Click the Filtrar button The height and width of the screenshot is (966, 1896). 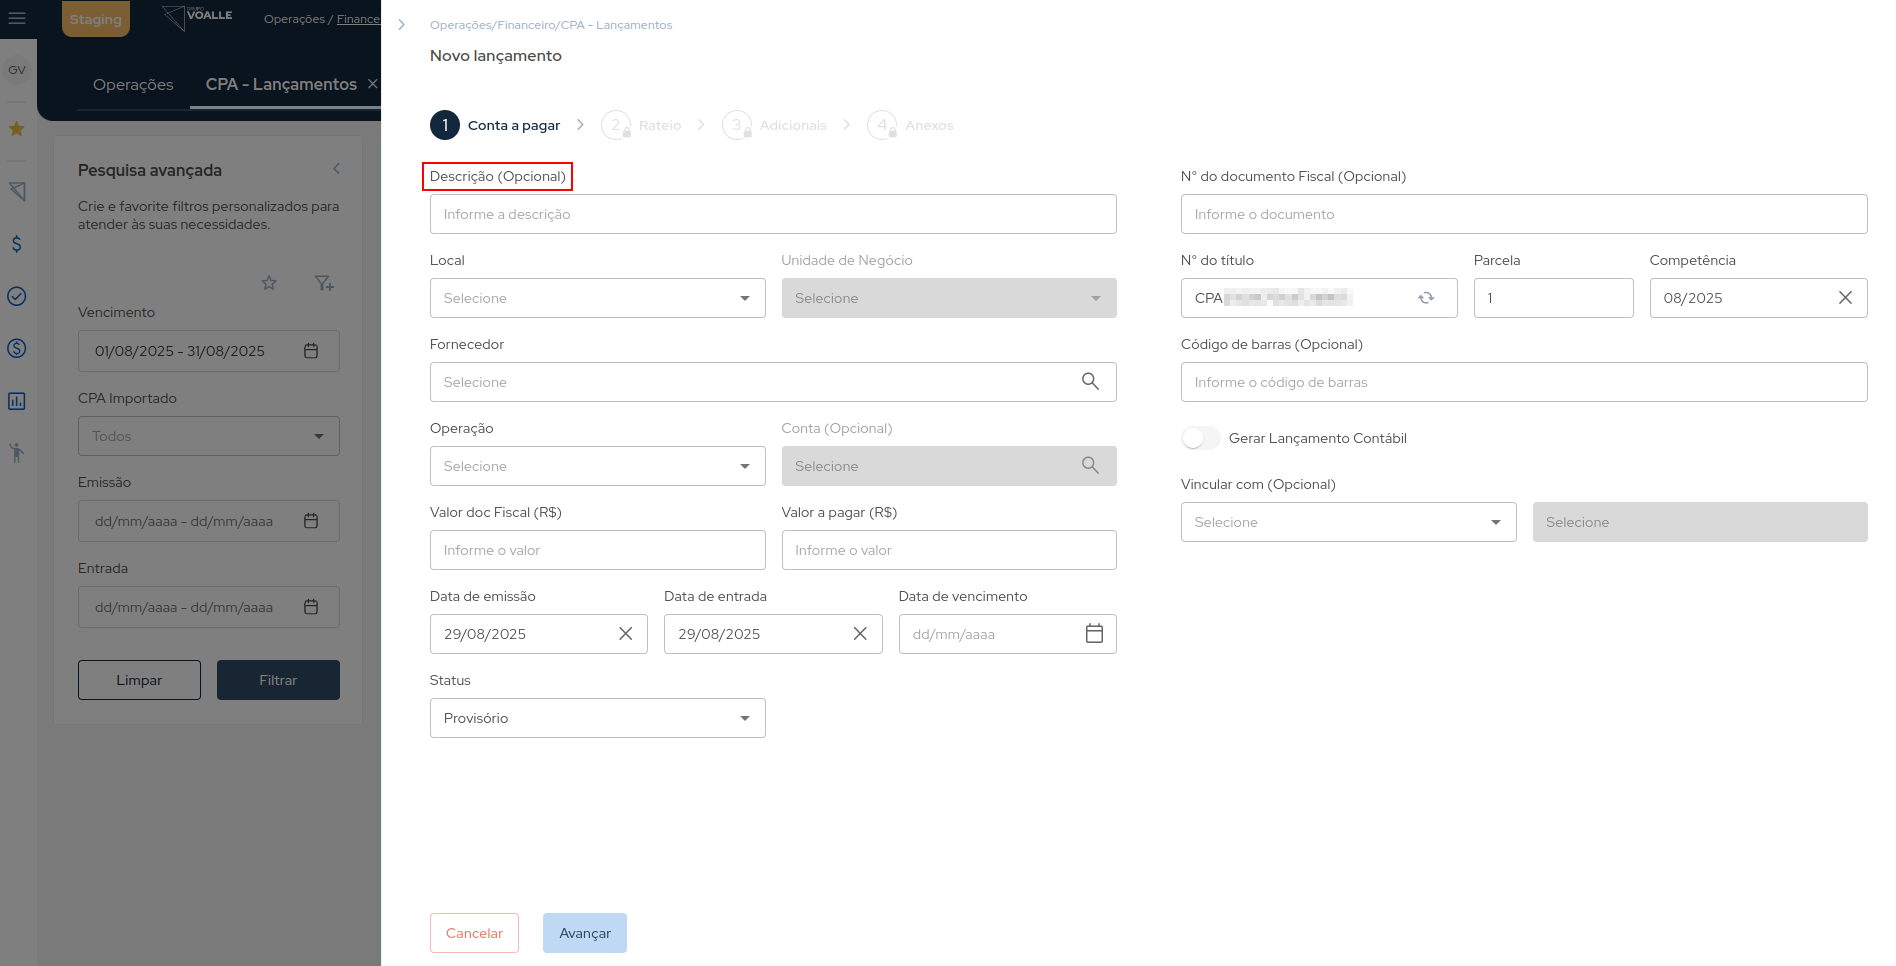click(x=278, y=680)
